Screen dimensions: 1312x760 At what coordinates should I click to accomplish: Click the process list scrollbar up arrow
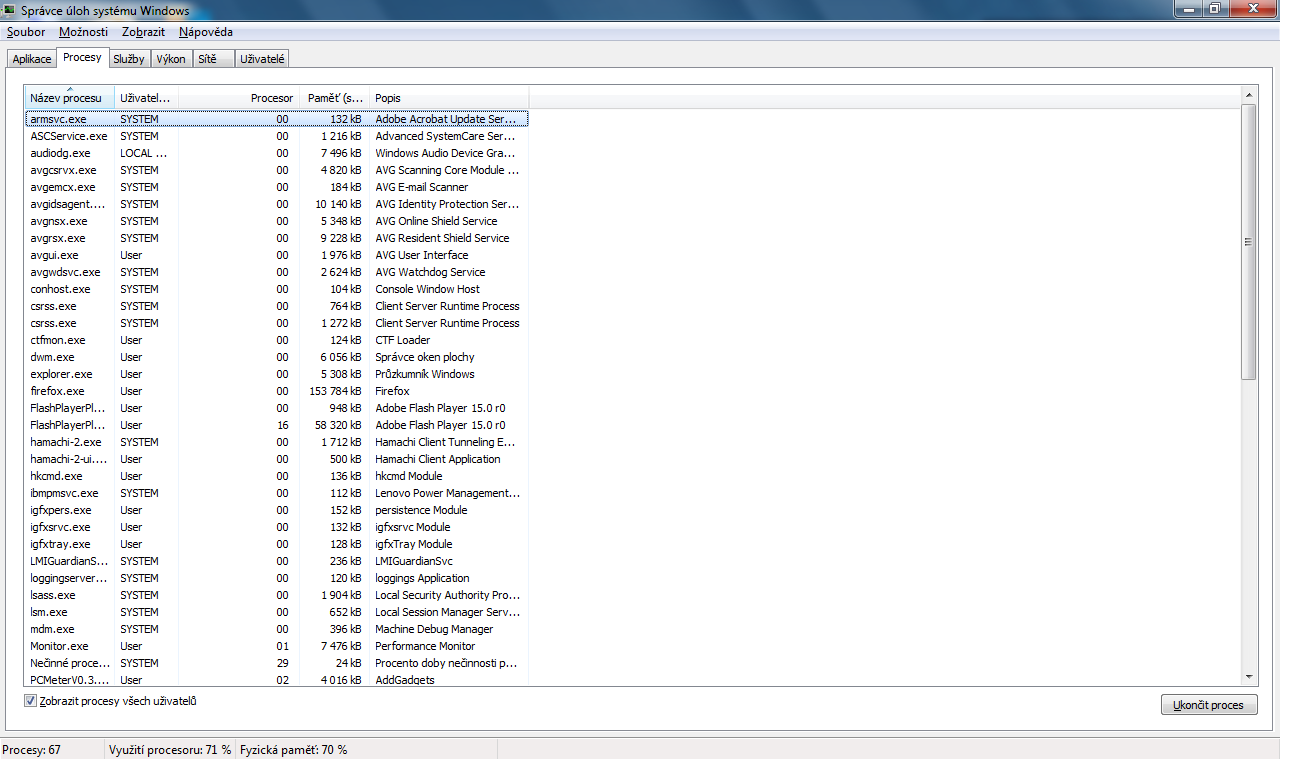[1249, 95]
